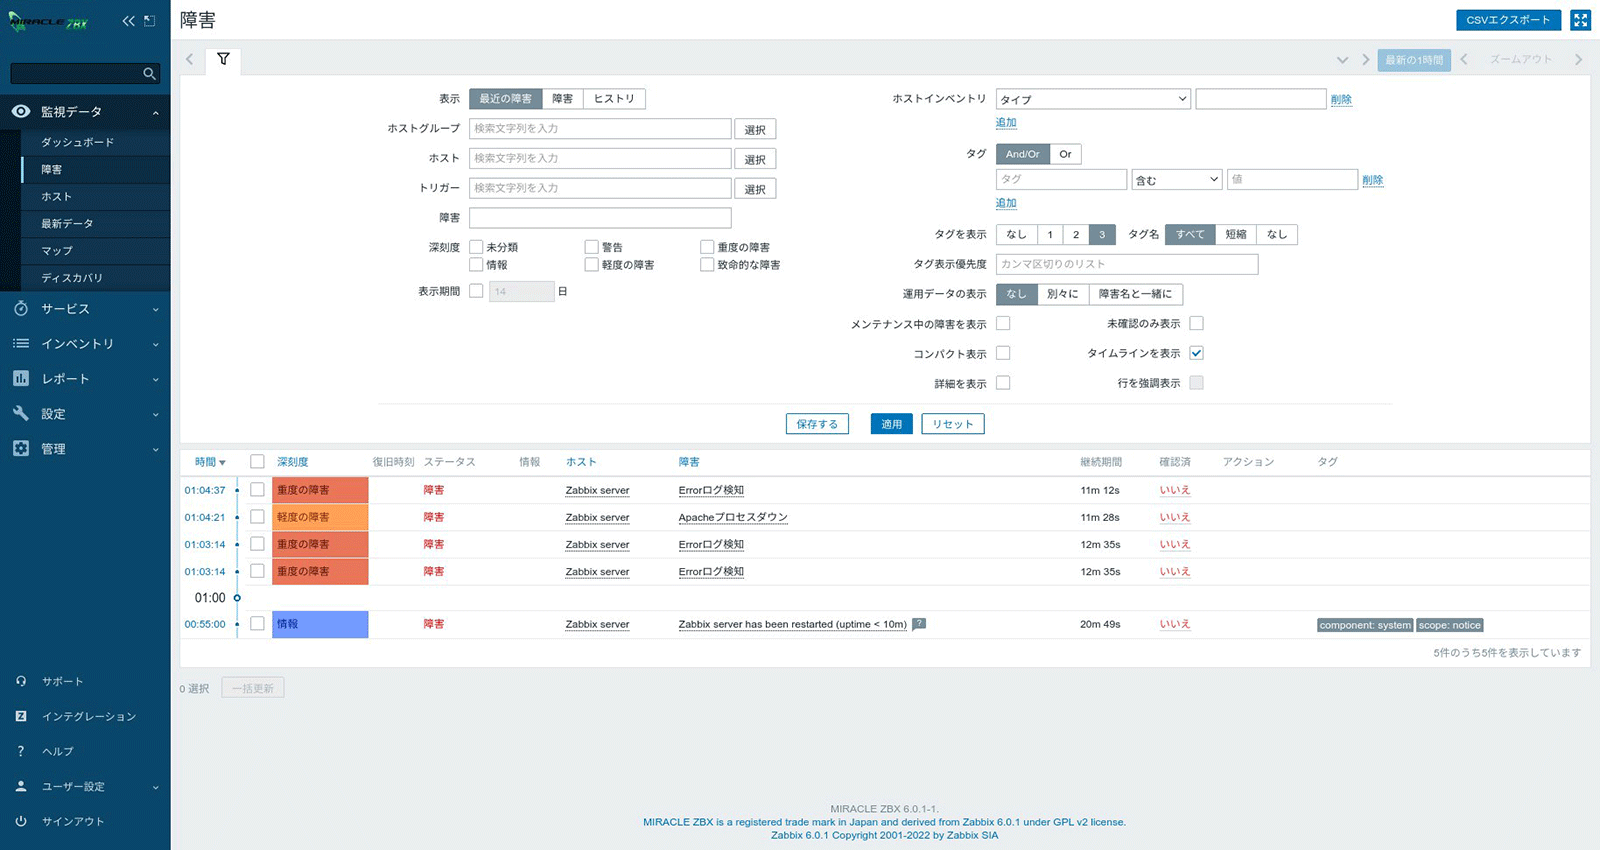
Task: Click the sign out power icon
Action: pyautogui.click(x=21, y=821)
